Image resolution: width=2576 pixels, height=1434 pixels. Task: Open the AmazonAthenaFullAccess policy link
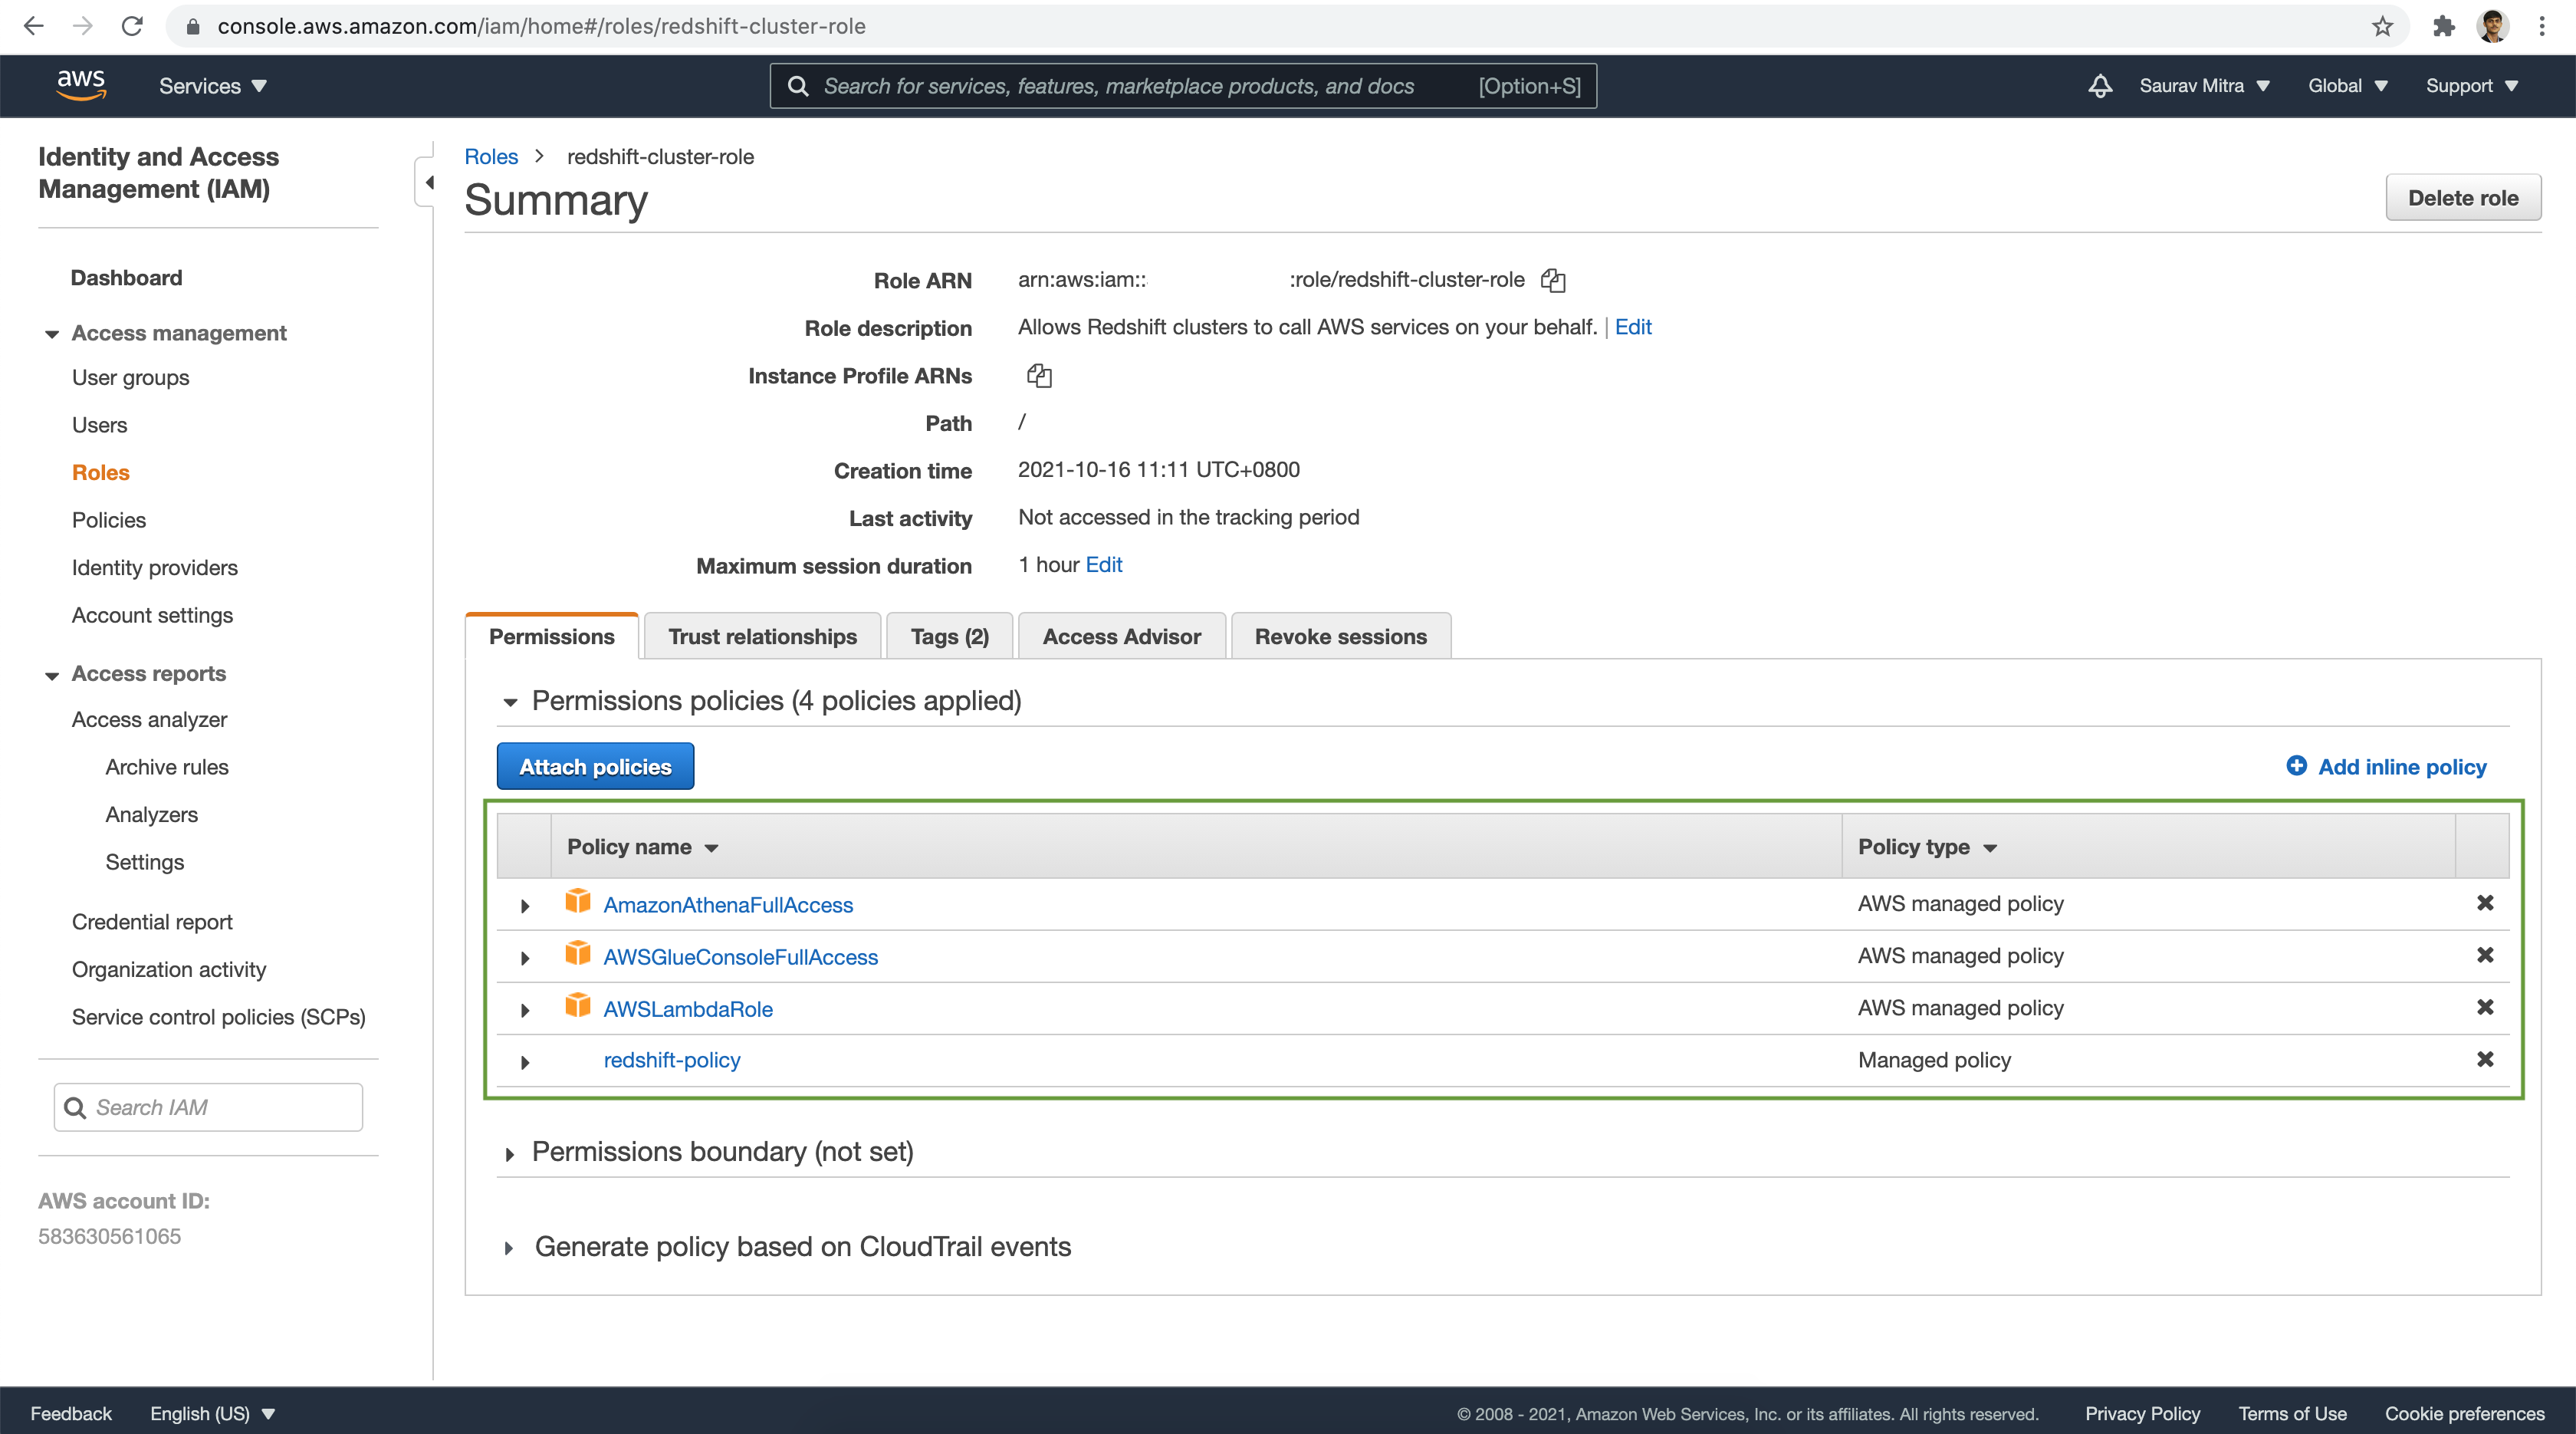coord(728,905)
